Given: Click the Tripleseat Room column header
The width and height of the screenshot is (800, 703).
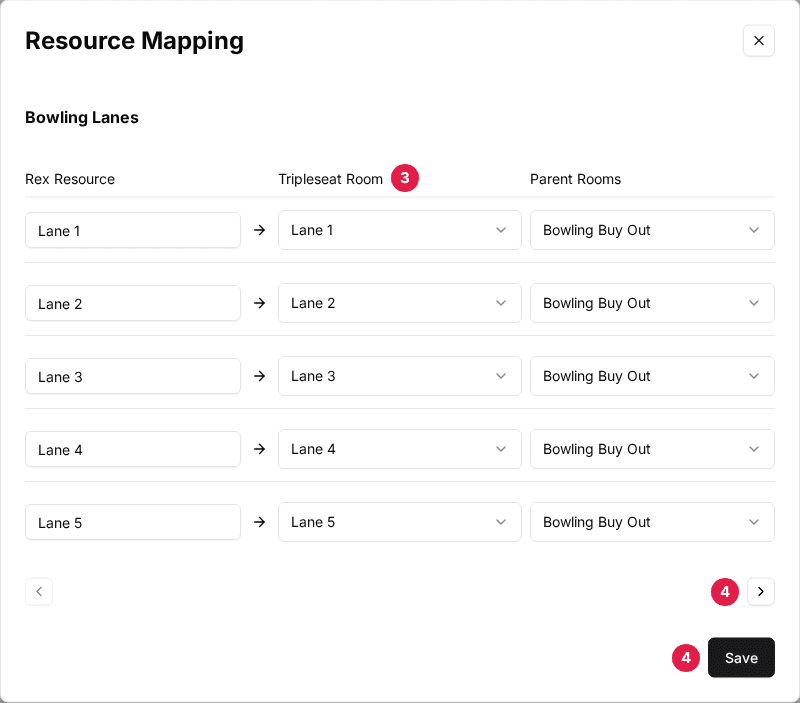Looking at the screenshot, I should pyautogui.click(x=330, y=179).
